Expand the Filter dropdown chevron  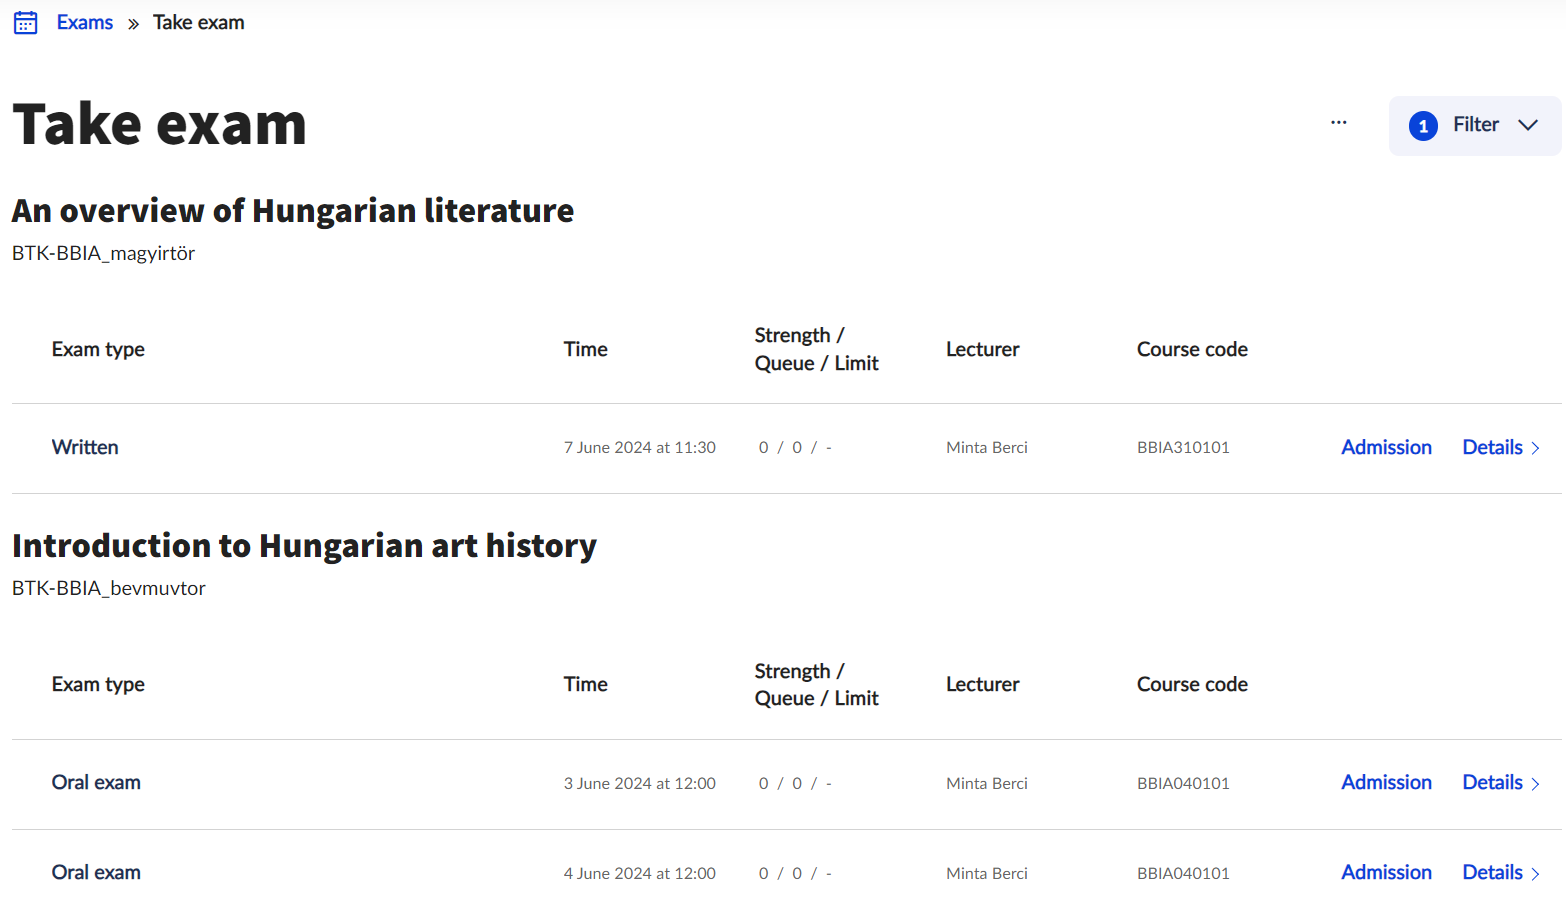[1527, 125]
